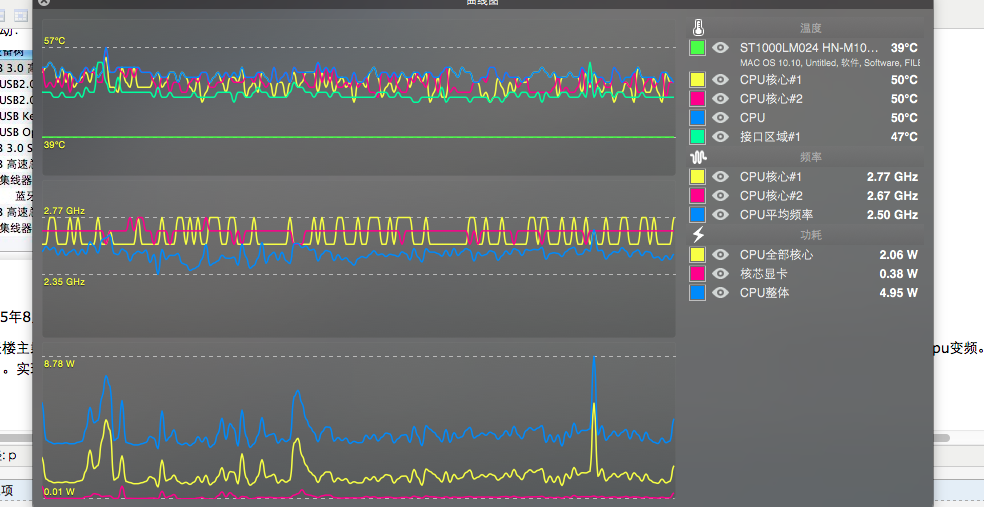Screen dimensions: 984x507
Task: Select the 功耗 section header
Action: pyautogui.click(x=810, y=235)
